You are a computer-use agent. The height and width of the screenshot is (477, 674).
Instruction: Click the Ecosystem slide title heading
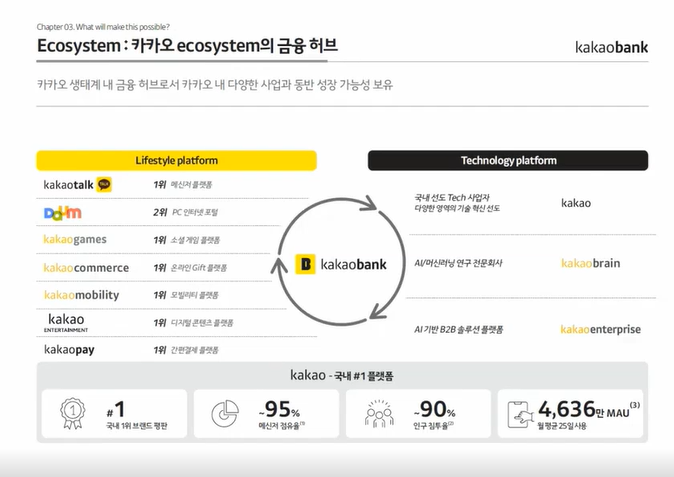pyautogui.click(x=187, y=46)
